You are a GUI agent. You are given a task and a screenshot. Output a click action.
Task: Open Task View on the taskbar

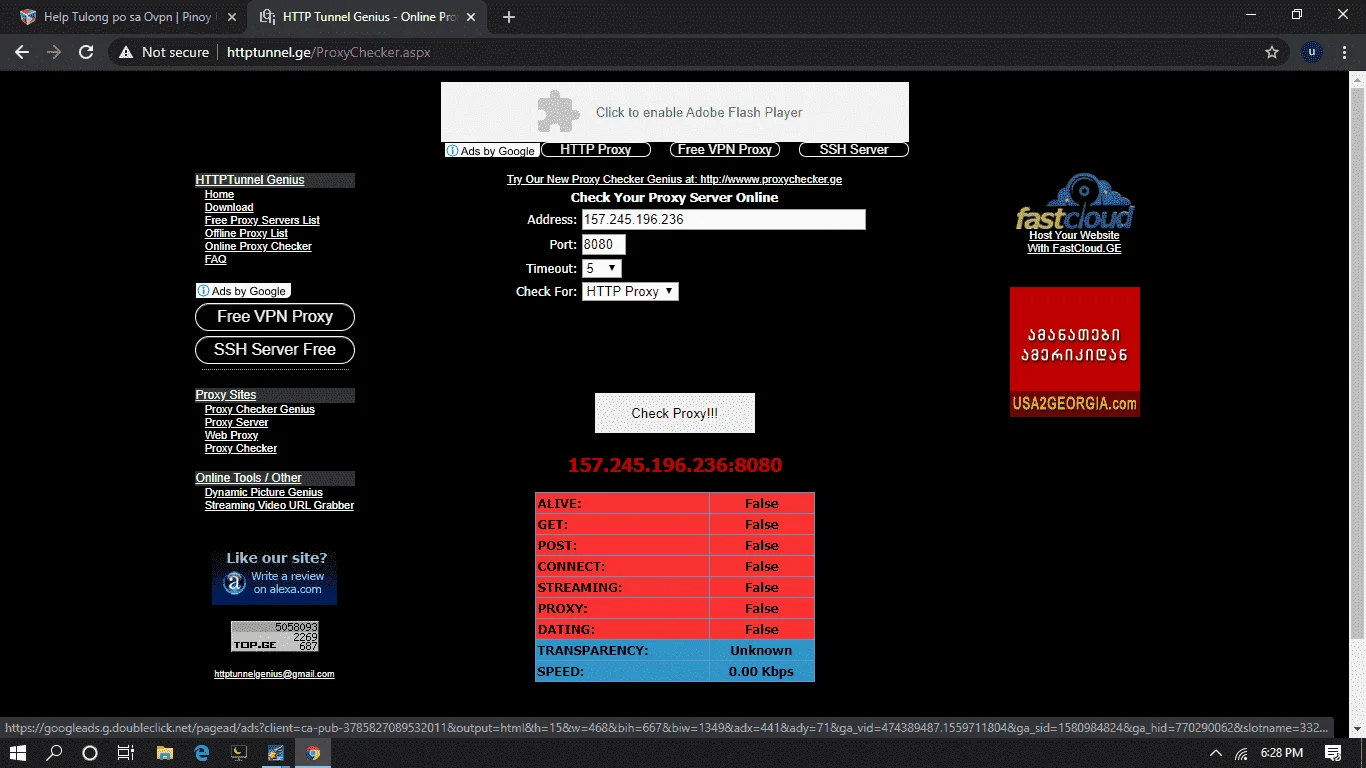tap(126, 753)
